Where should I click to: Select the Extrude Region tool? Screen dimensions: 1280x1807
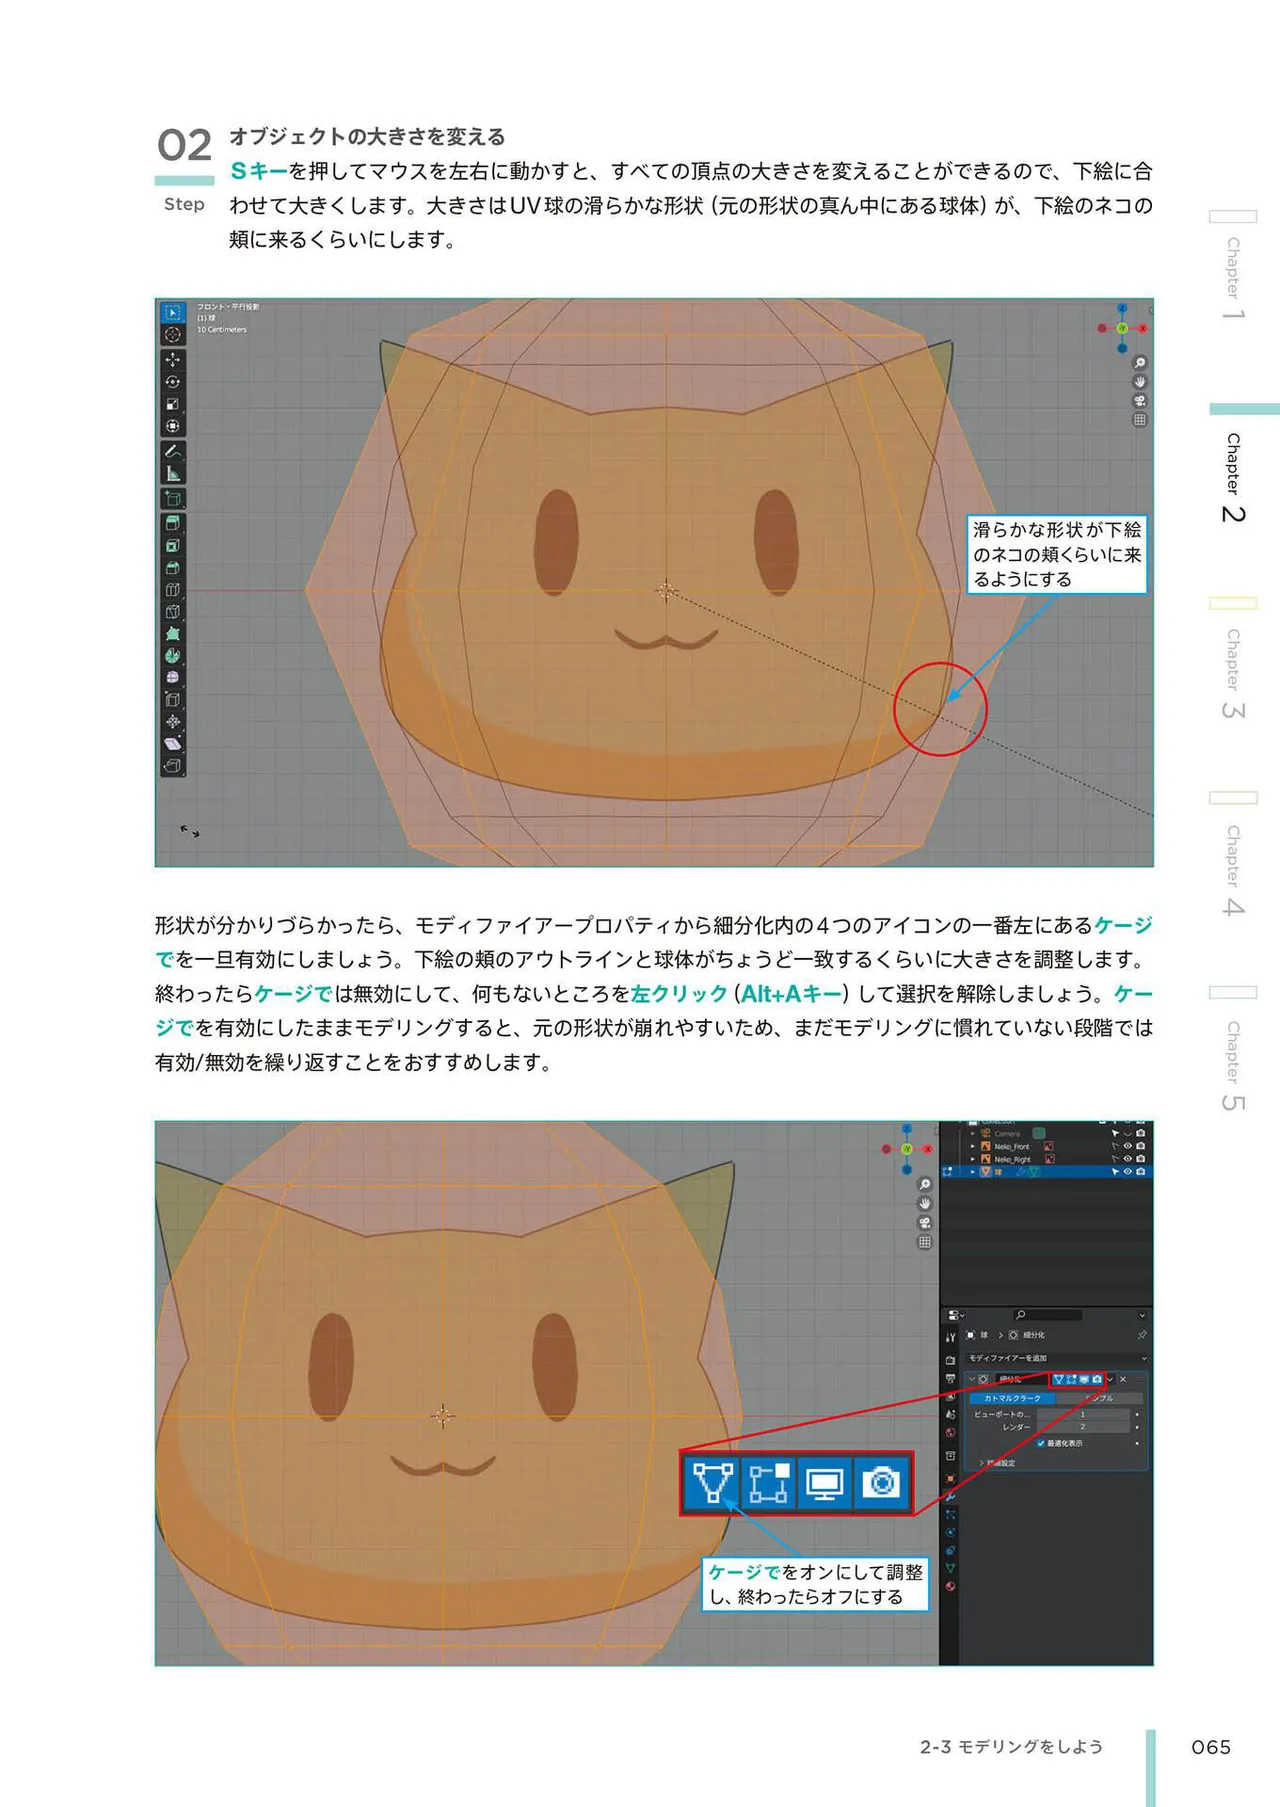(x=172, y=523)
